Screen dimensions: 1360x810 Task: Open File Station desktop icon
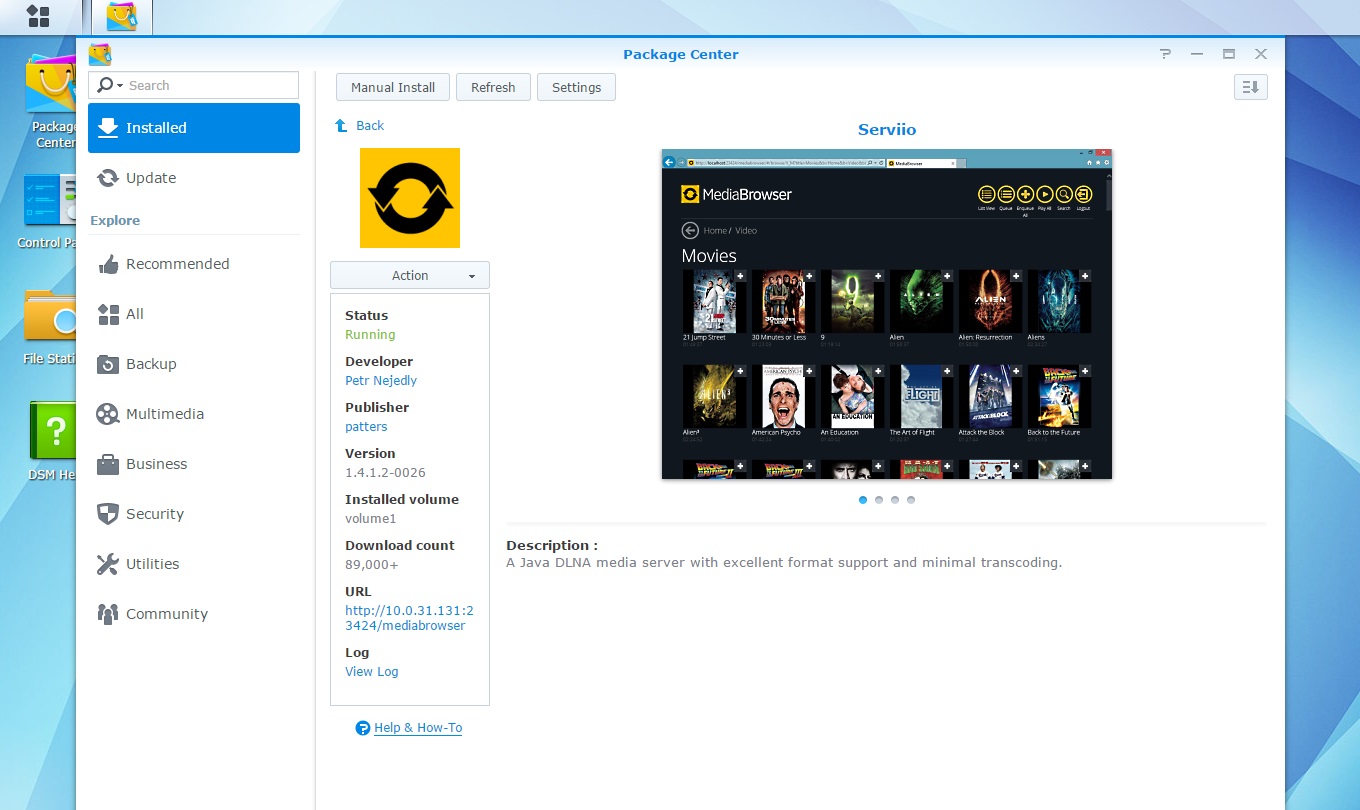point(50,327)
